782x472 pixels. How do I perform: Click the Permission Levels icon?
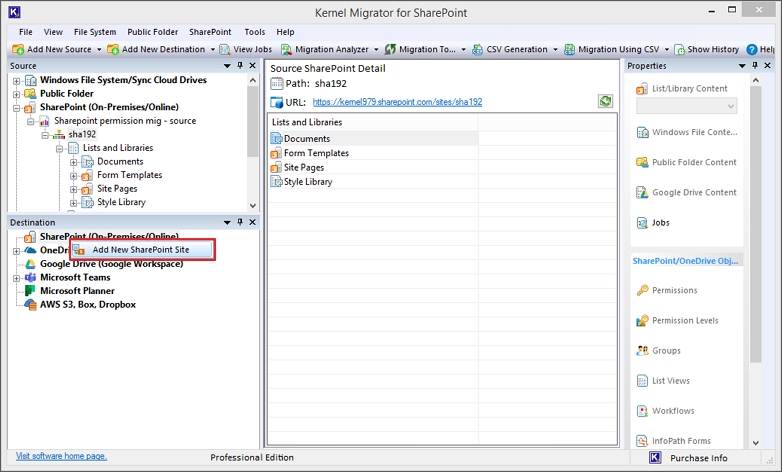click(x=642, y=320)
